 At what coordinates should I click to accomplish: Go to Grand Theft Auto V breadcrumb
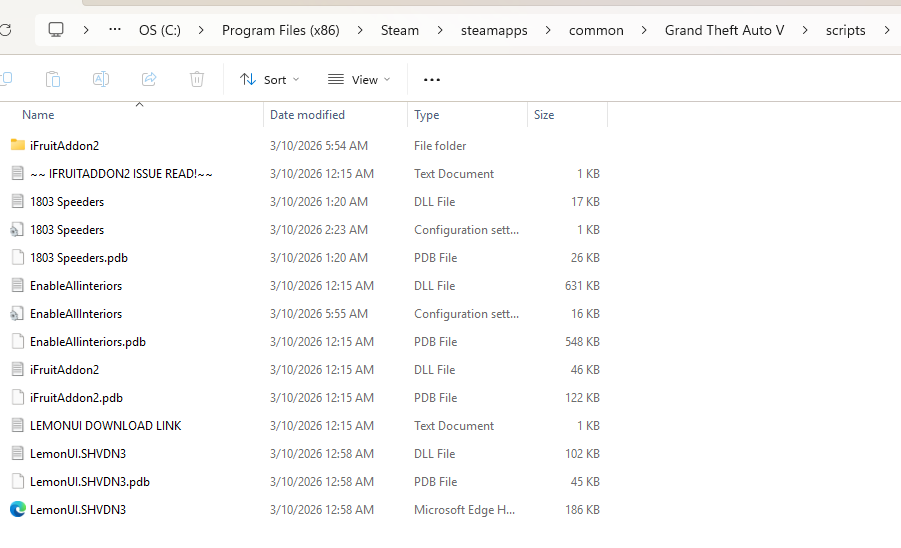724,30
